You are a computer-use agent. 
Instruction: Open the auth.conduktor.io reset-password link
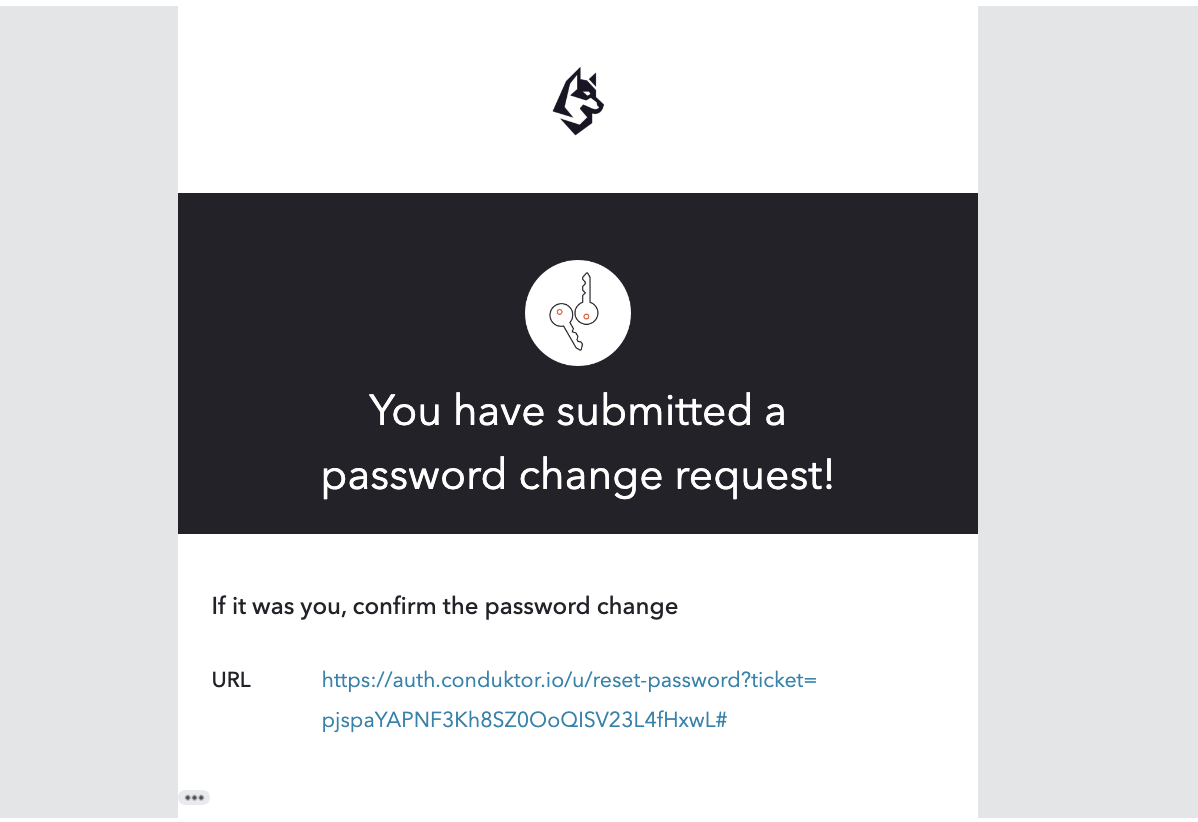click(x=569, y=700)
